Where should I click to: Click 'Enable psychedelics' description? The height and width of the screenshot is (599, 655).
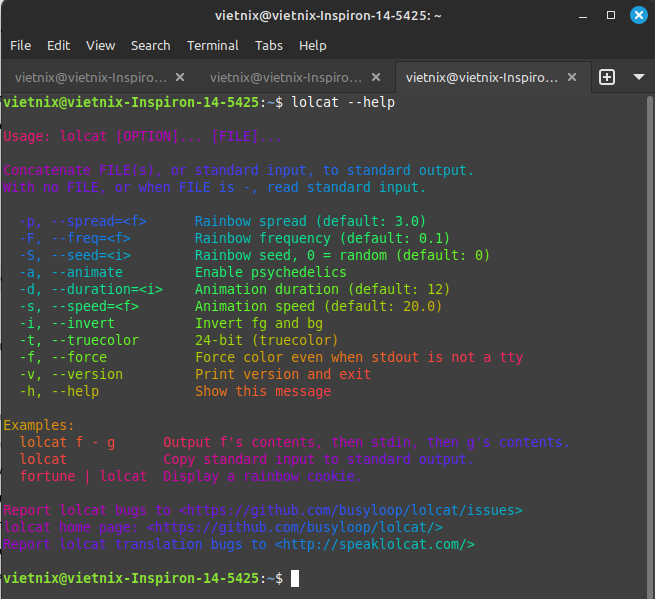coord(271,272)
